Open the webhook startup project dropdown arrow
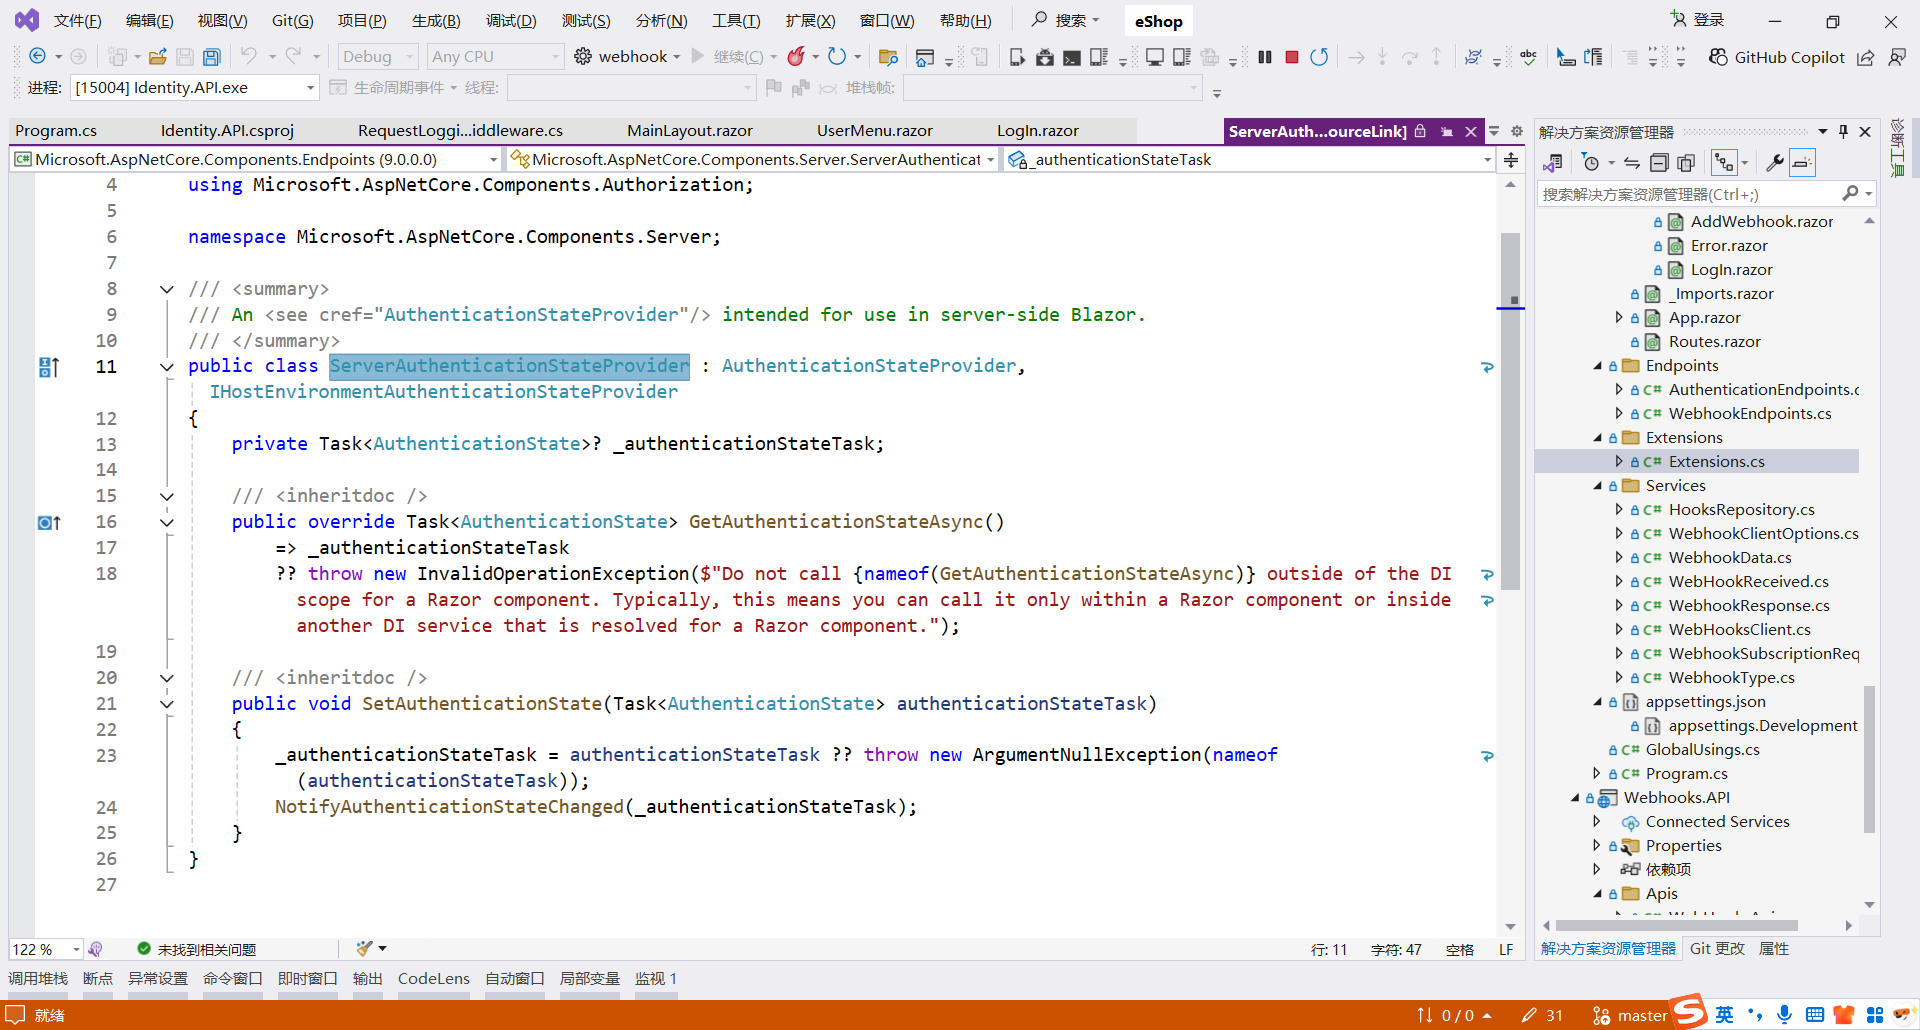 (x=677, y=57)
